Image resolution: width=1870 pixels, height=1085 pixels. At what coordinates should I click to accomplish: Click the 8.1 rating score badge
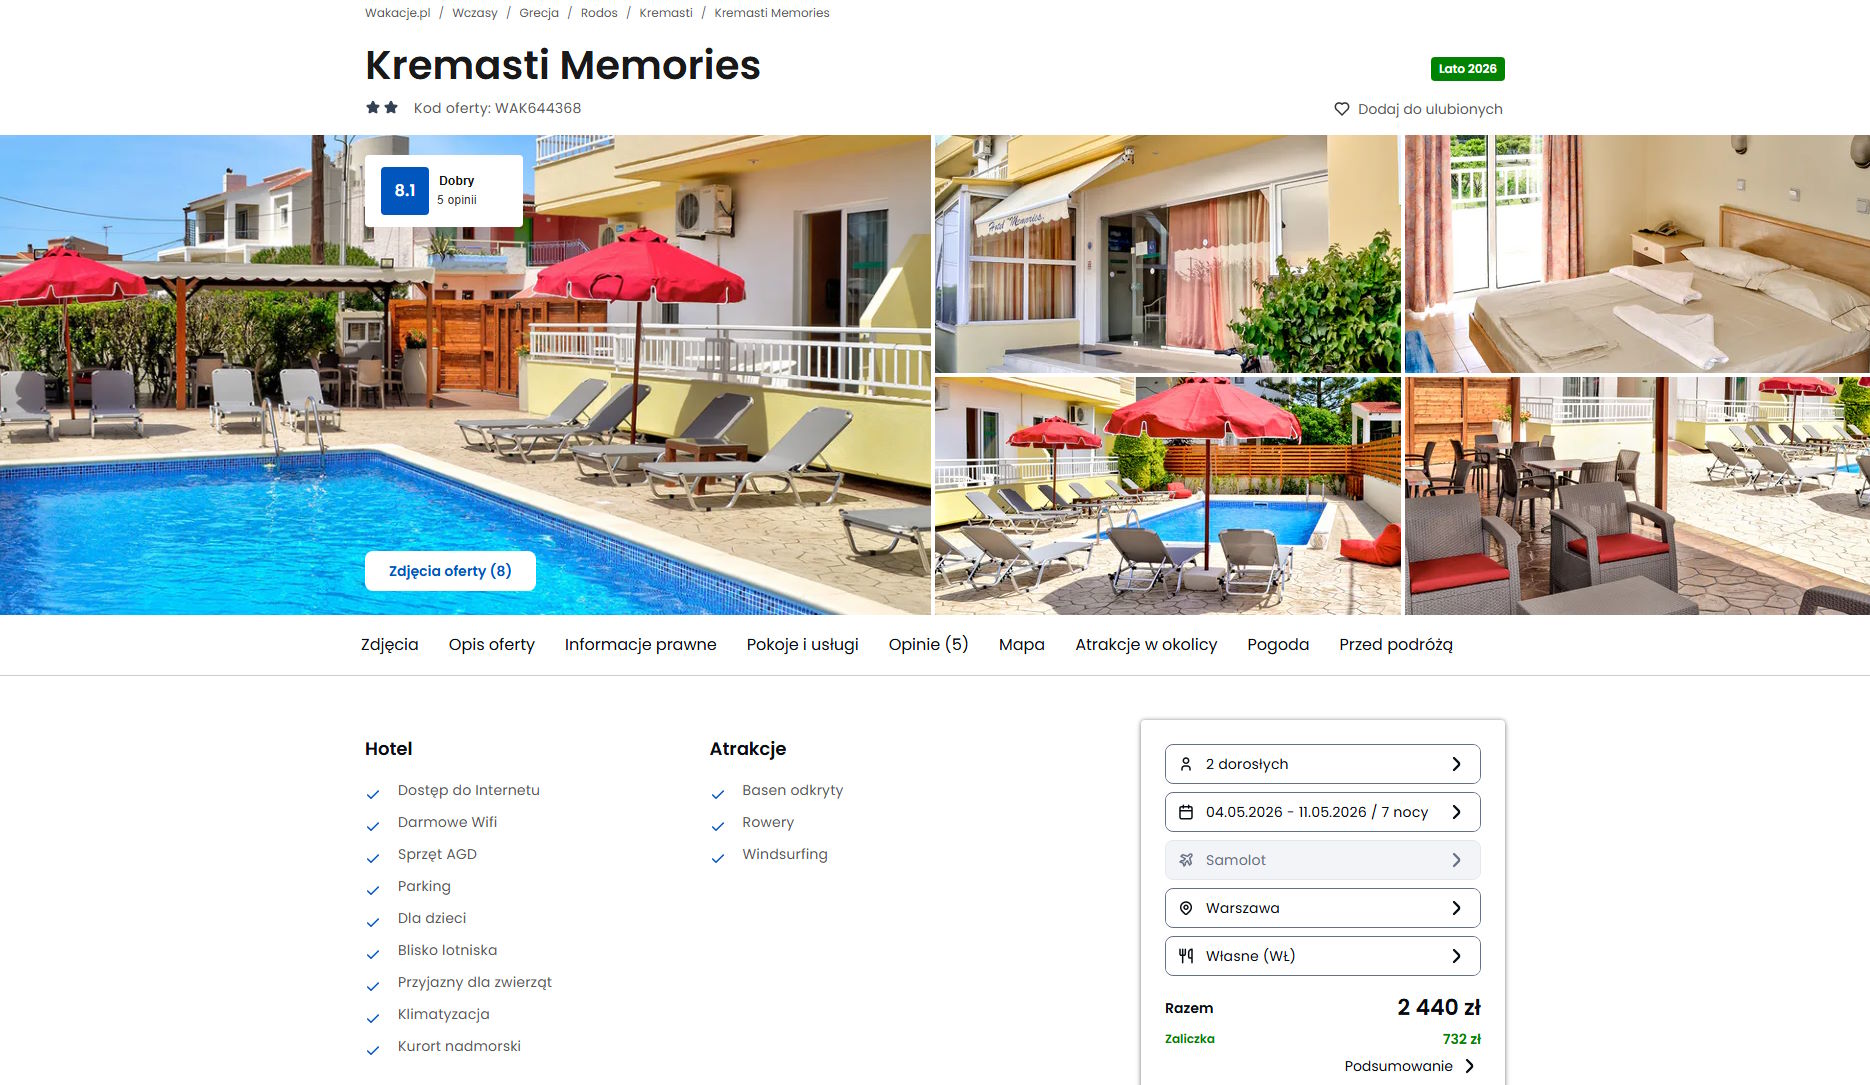pos(405,190)
